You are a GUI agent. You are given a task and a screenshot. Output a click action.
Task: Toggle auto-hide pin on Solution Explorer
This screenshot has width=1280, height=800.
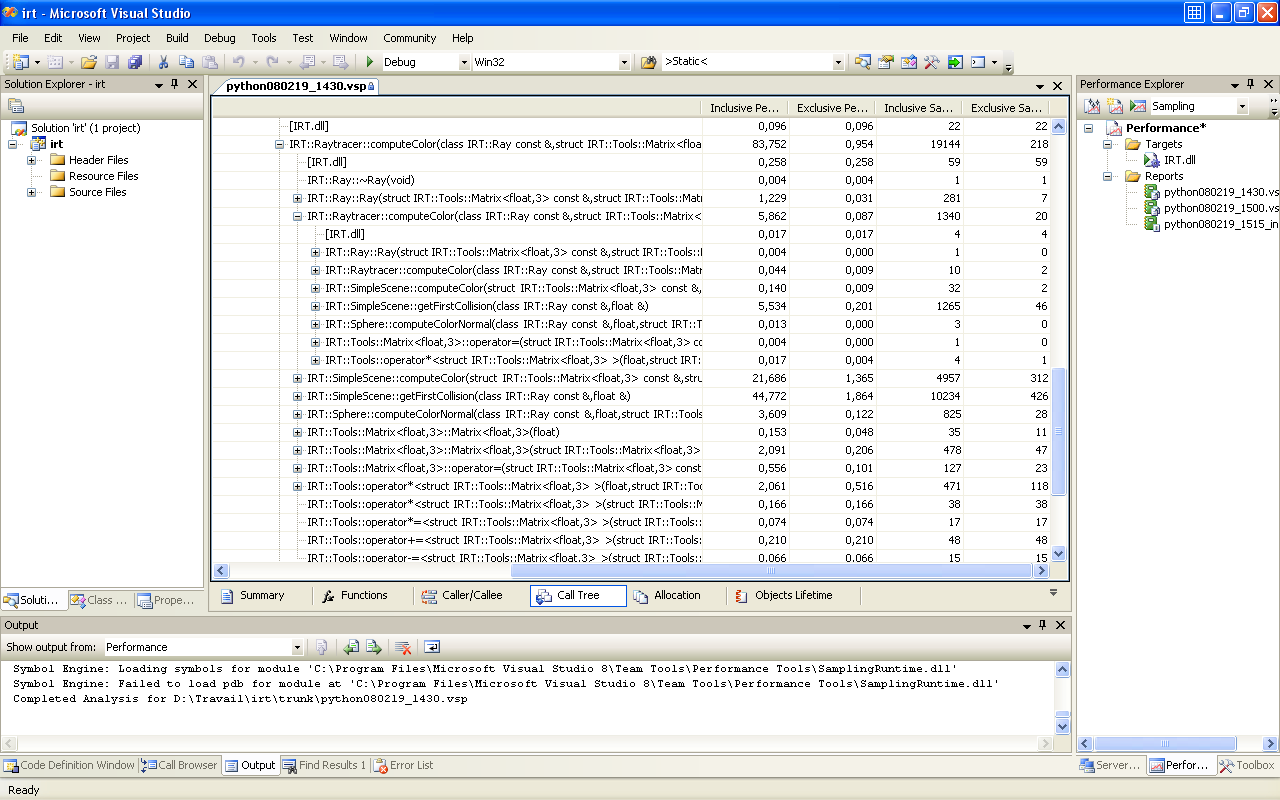(174, 84)
